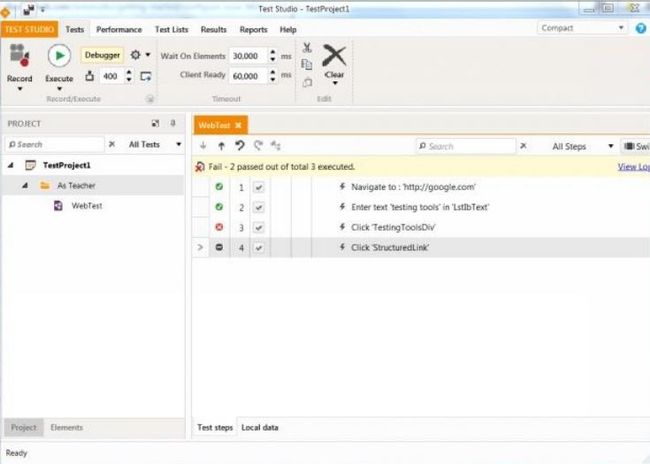Toggle checkbox for step 3 TestingToolsDiv
The width and height of the screenshot is (650, 464).
pos(259,228)
